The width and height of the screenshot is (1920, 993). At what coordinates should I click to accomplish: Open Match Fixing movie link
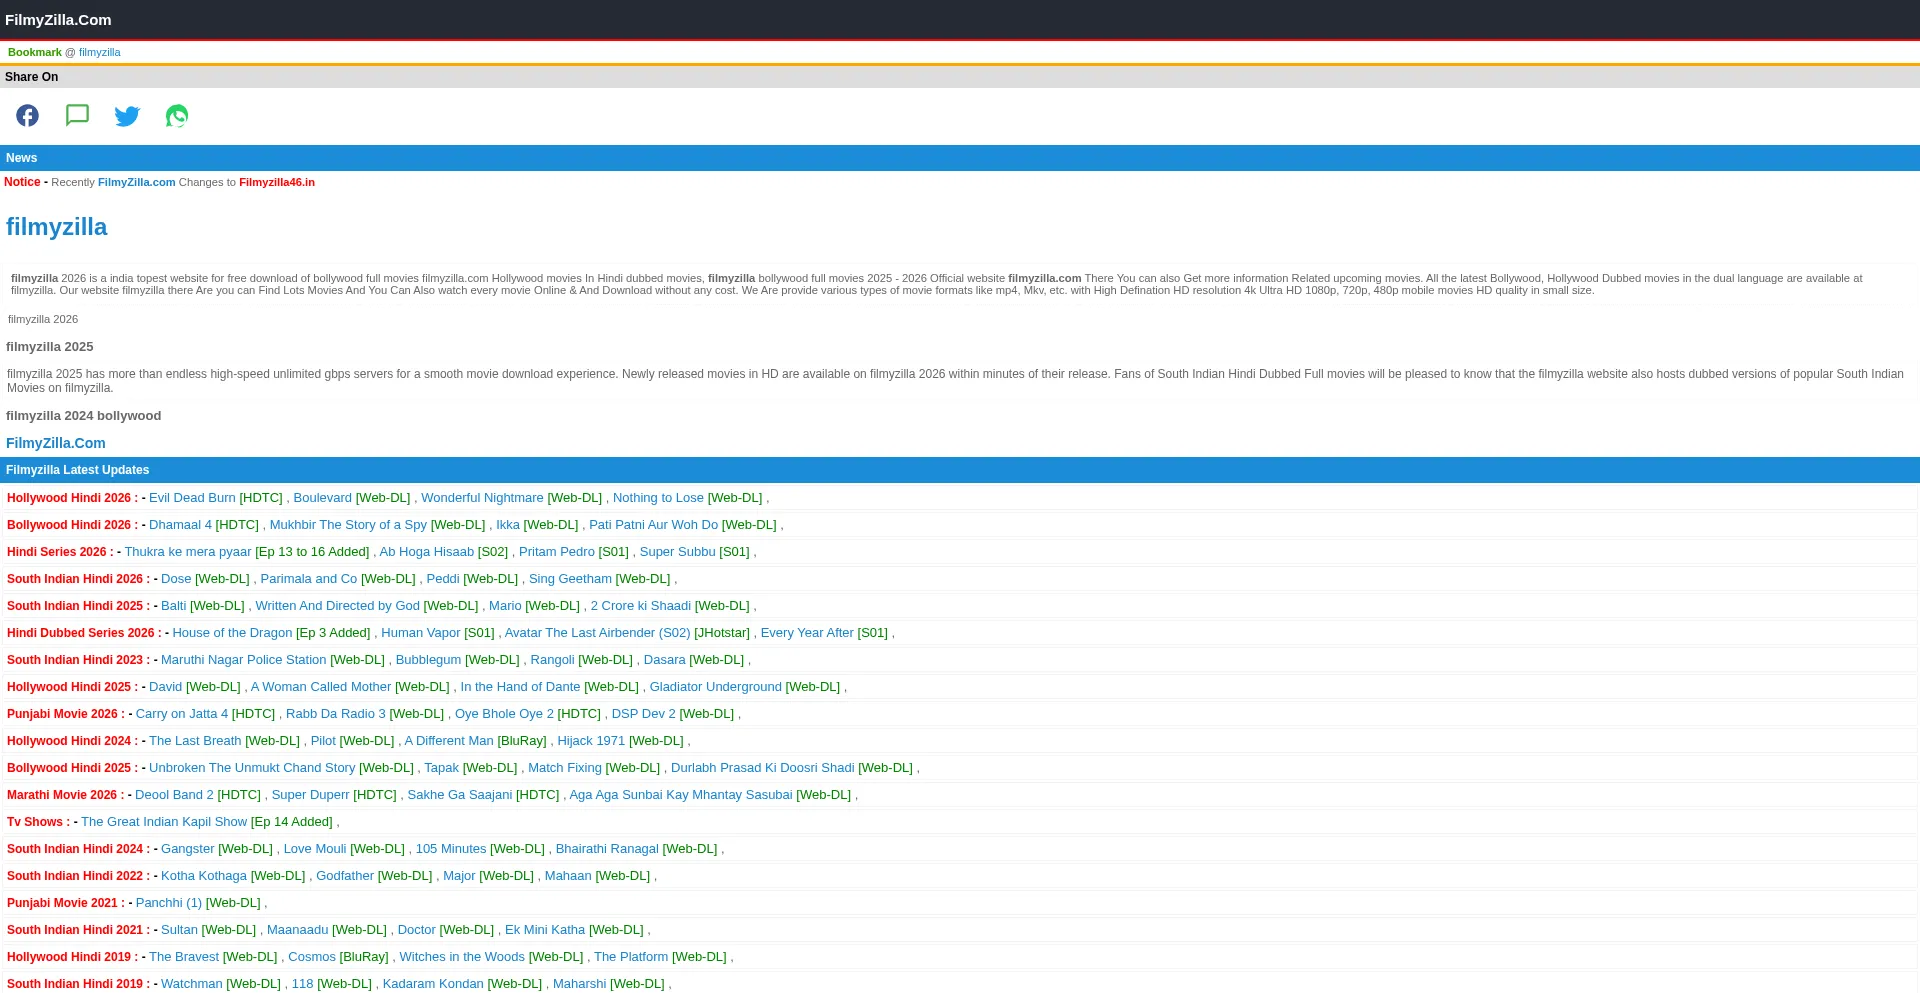[565, 768]
